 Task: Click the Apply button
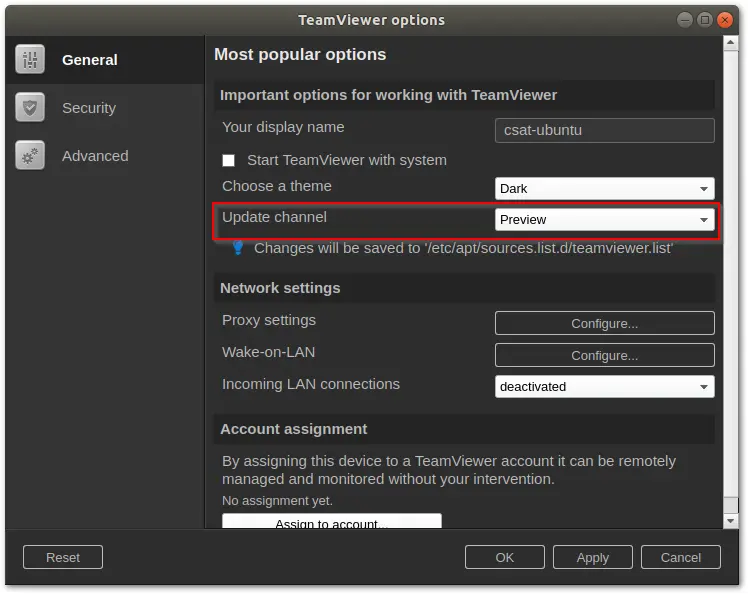(x=592, y=557)
